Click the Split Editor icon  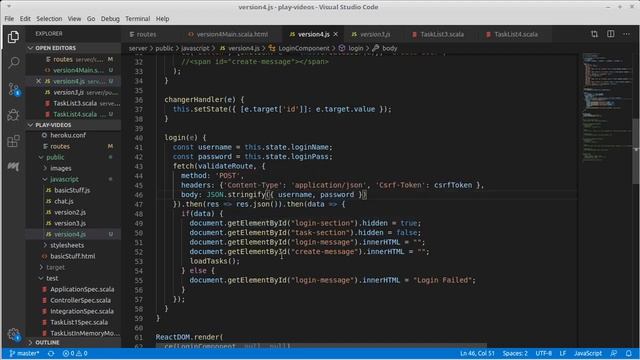coord(611,34)
